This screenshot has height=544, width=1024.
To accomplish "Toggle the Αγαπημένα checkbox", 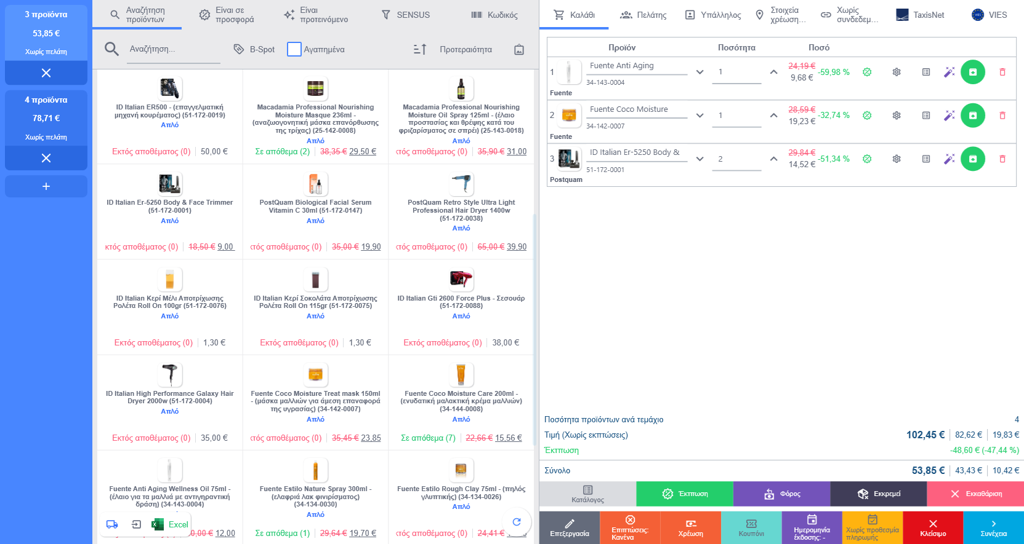I will pyautogui.click(x=294, y=50).
